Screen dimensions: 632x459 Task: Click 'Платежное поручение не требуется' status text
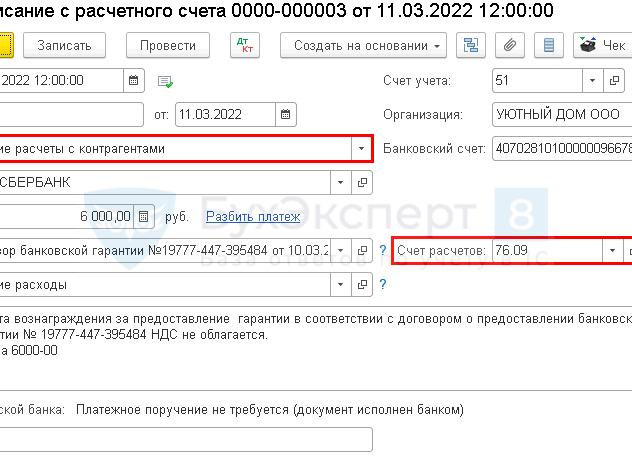pos(270,410)
